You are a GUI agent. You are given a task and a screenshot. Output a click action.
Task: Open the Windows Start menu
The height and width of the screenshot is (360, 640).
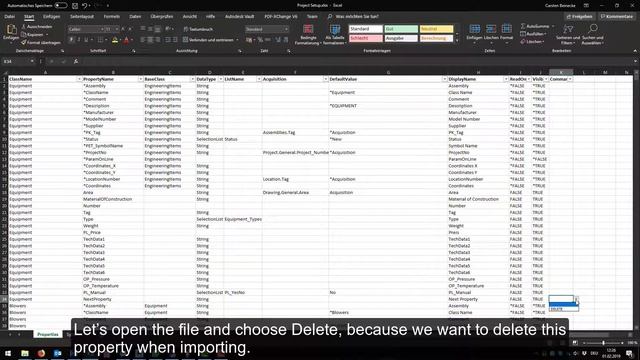(x=8, y=353)
